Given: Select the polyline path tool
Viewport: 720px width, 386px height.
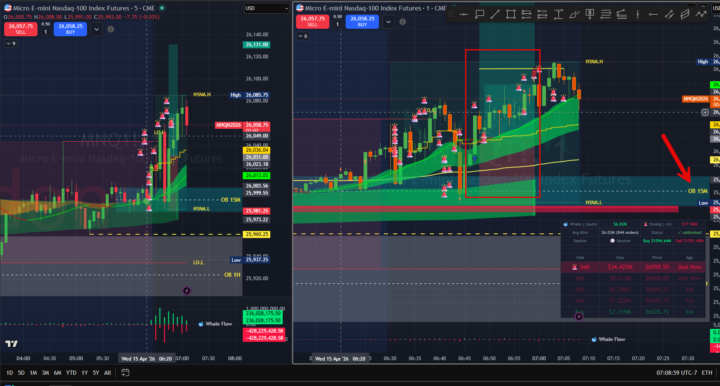Looking at the screenshot, I should click(x=701, y=15).
